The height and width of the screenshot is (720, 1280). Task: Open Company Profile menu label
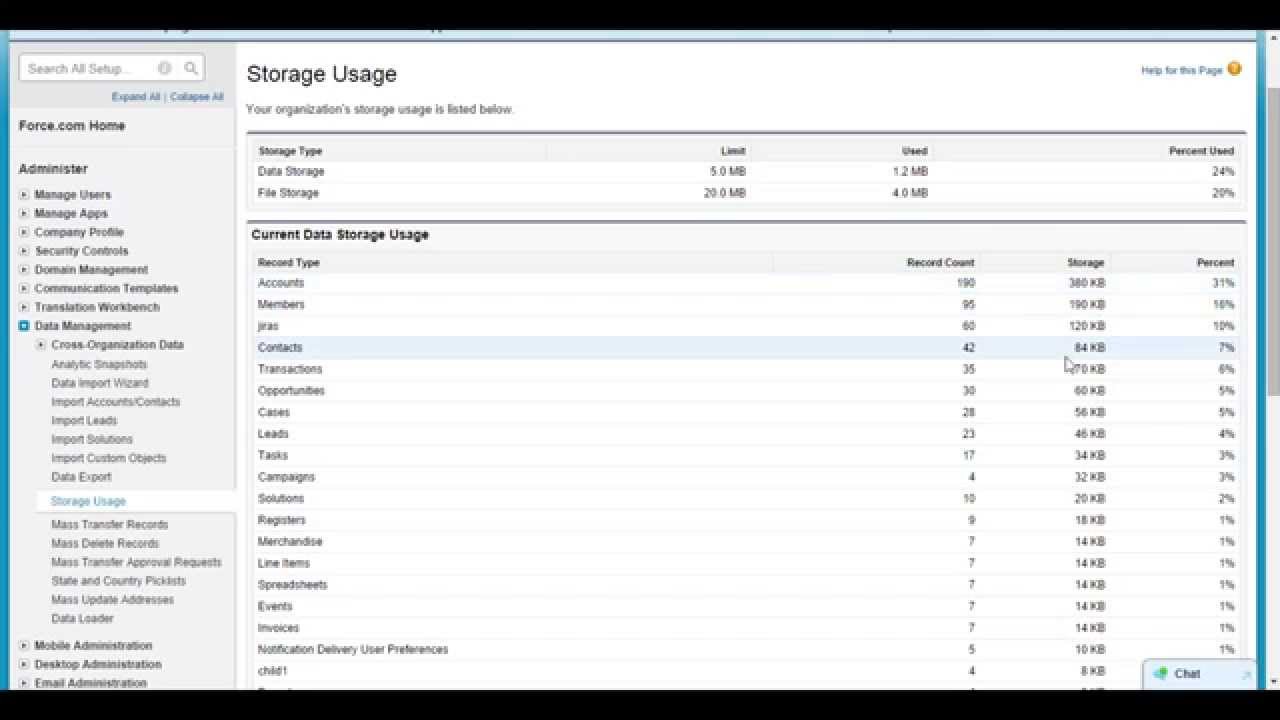(79, 232)
